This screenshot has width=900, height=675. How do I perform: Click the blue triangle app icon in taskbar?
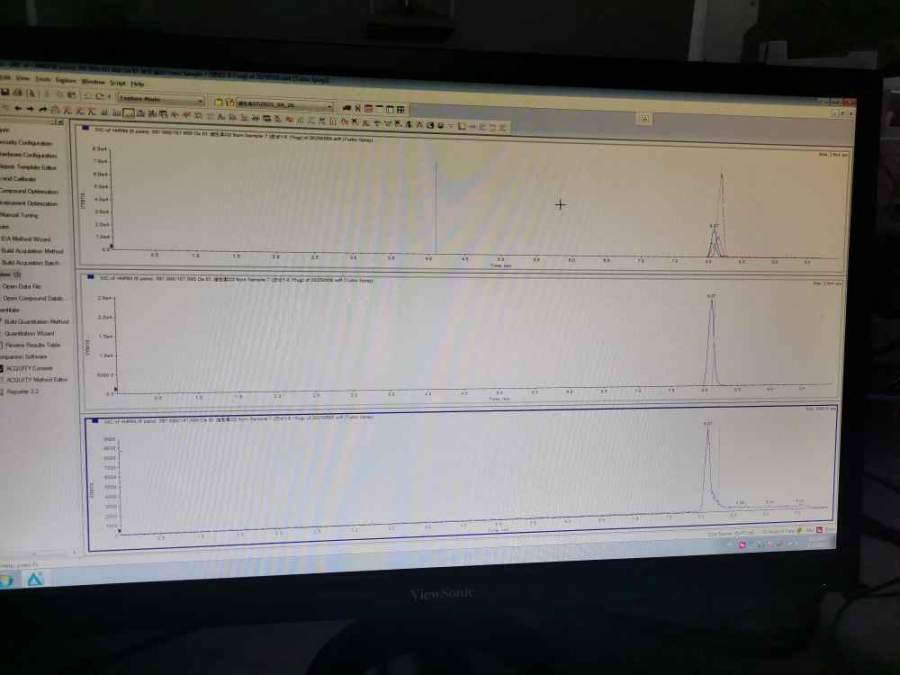(34, 579)
